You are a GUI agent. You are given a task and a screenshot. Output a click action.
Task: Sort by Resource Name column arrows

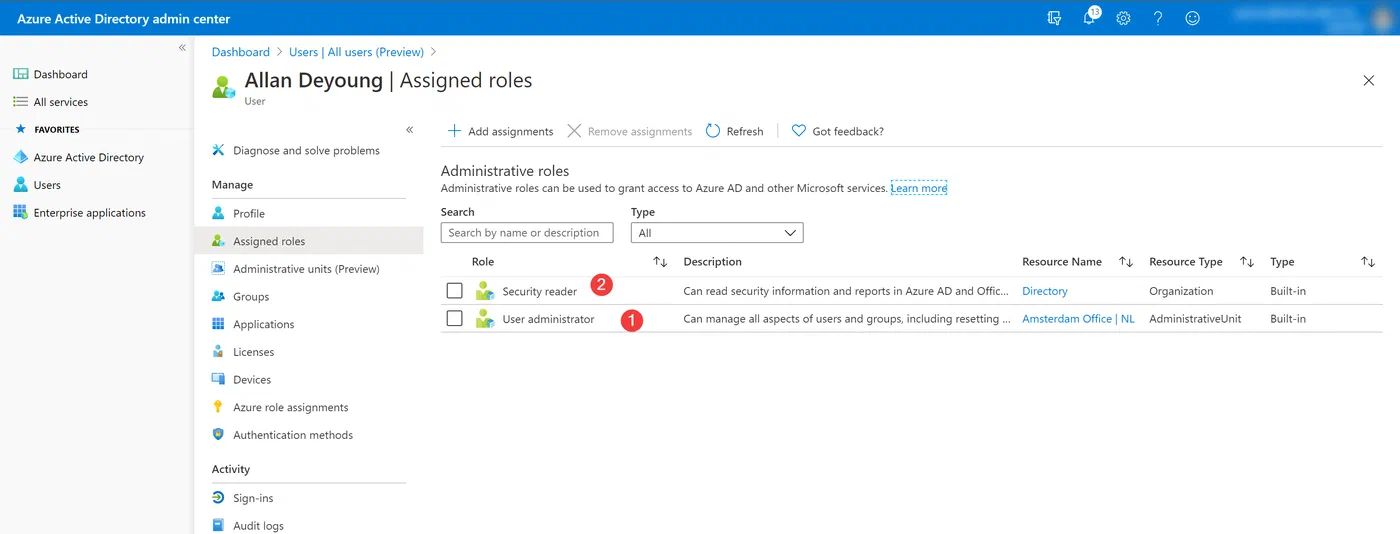coord(1126,262)
